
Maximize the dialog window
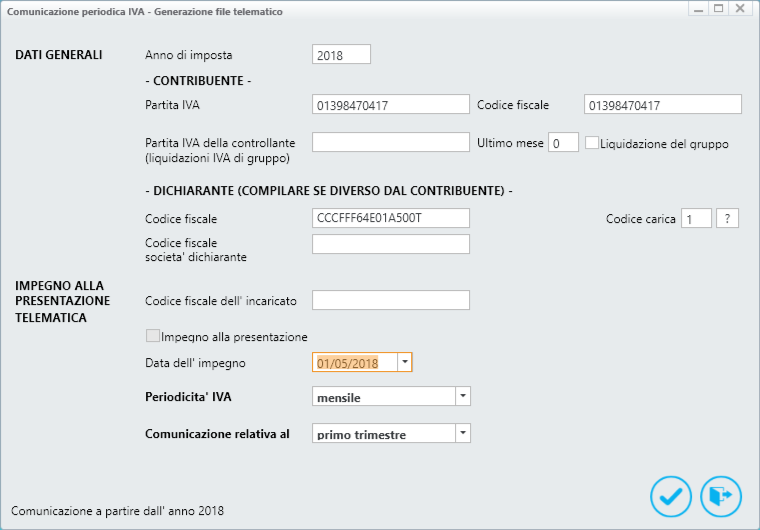pos(719,9)
